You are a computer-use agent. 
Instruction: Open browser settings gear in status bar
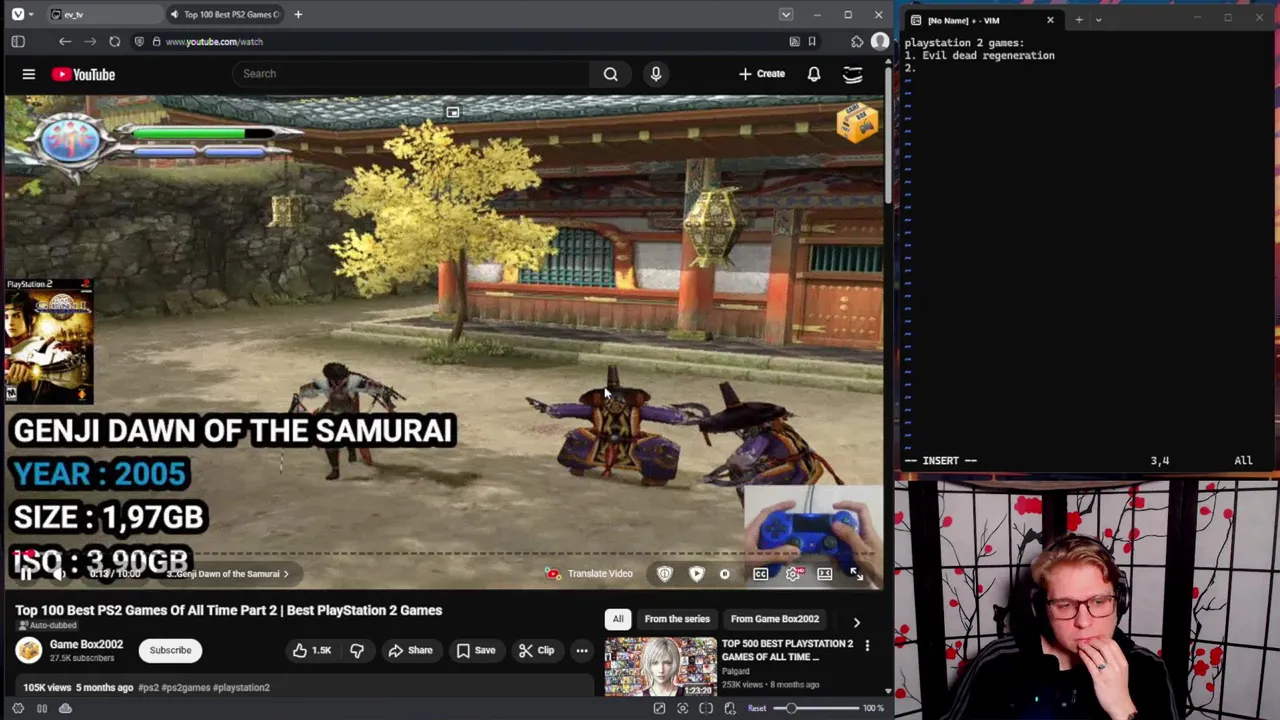pyautogui.click(x=18, y=708)
